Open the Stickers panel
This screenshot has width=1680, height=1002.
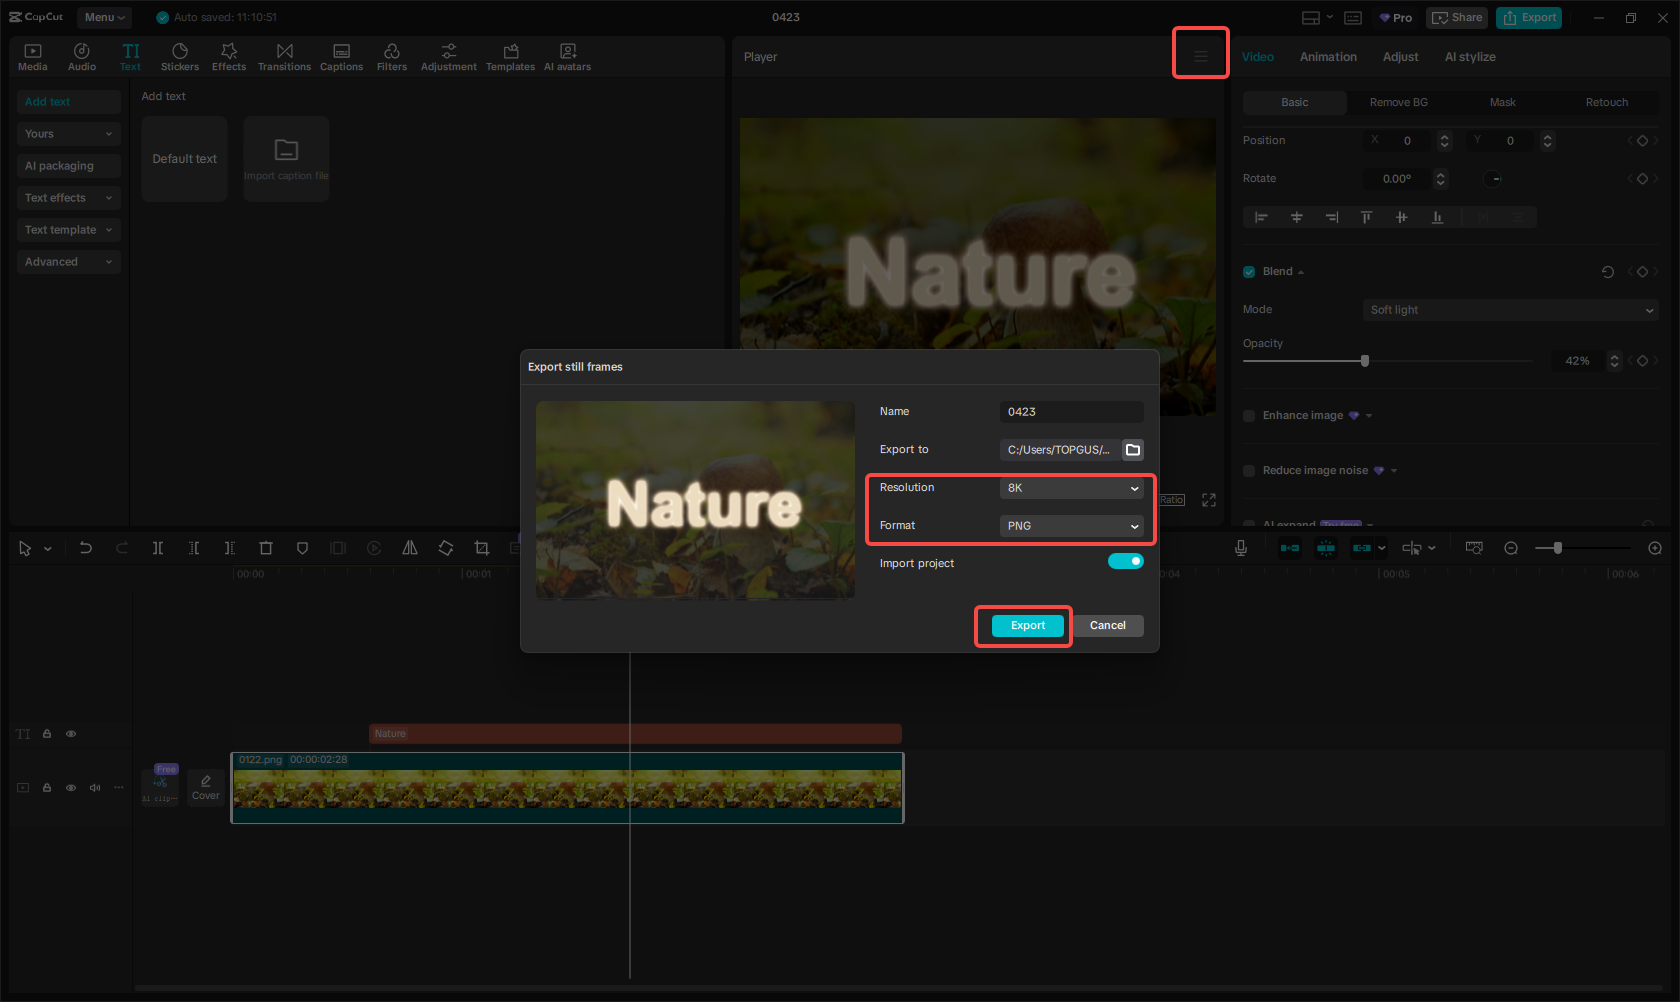pos(180,57)
